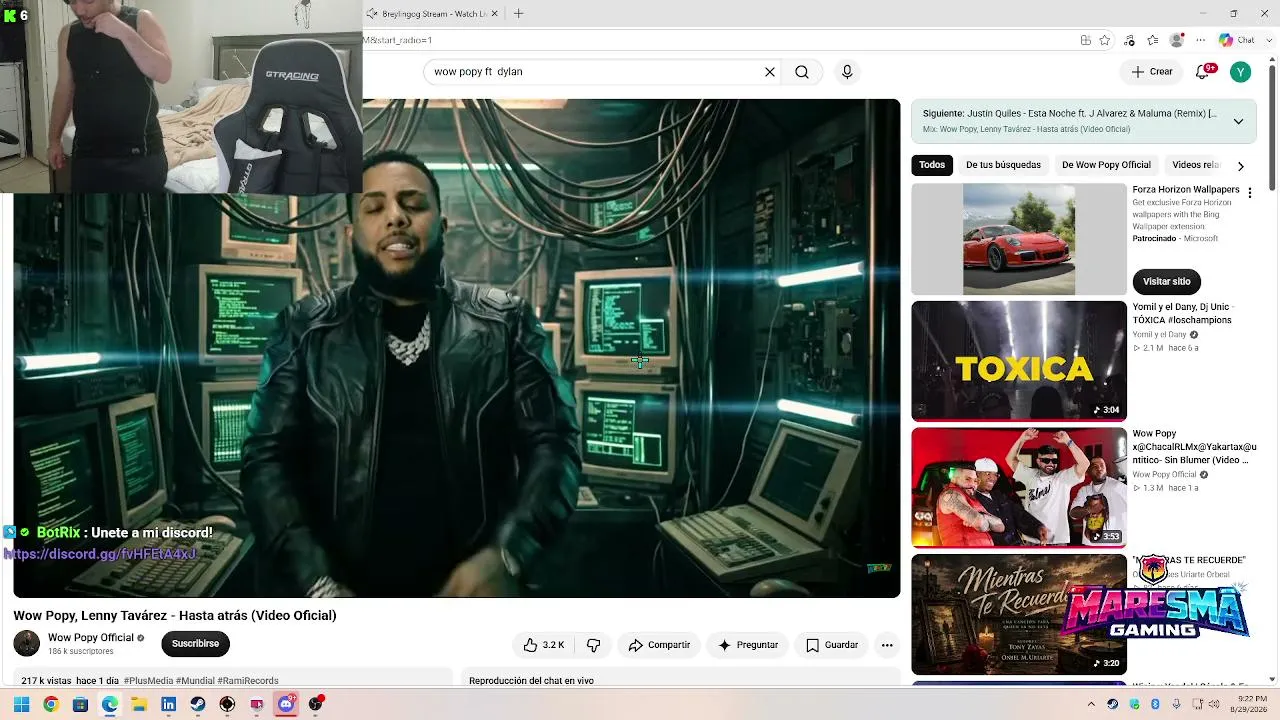Click microphone icon in system tray
The image size is (1280, 720).
click(1176, 704)
